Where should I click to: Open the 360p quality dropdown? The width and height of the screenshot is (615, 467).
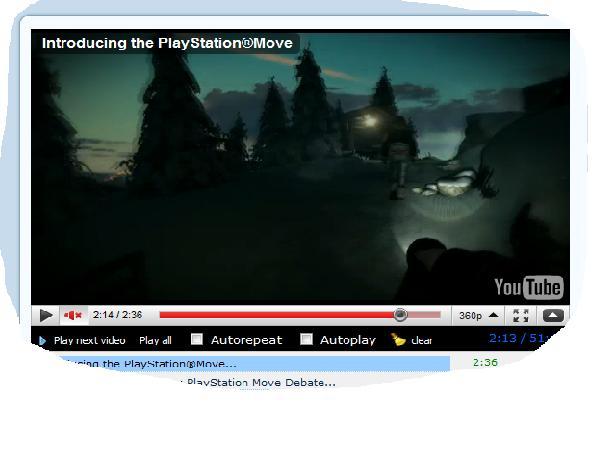click(477, 315)
